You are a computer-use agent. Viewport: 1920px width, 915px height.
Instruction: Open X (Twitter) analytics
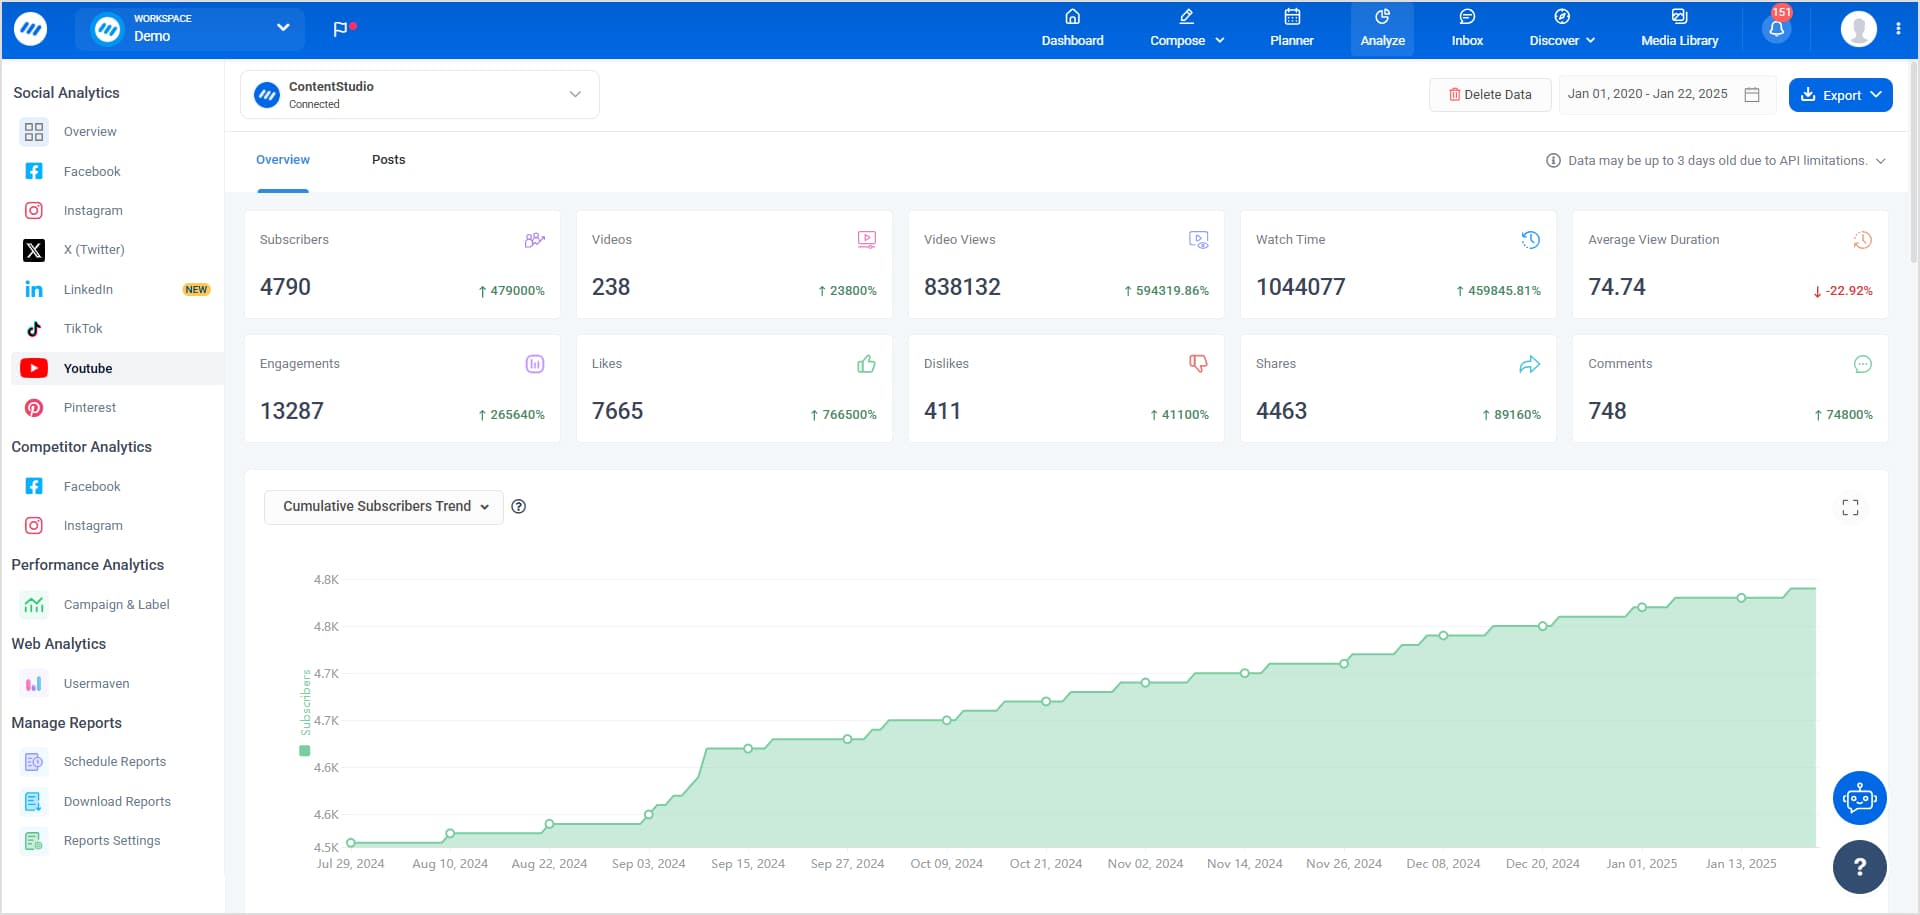click(x=117, y=250)
